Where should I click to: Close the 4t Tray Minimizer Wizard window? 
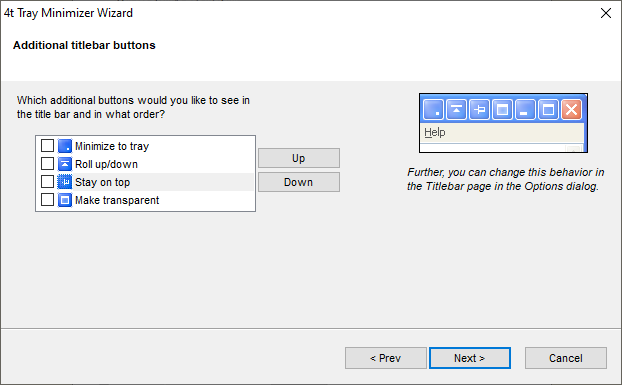click(606, 13)
